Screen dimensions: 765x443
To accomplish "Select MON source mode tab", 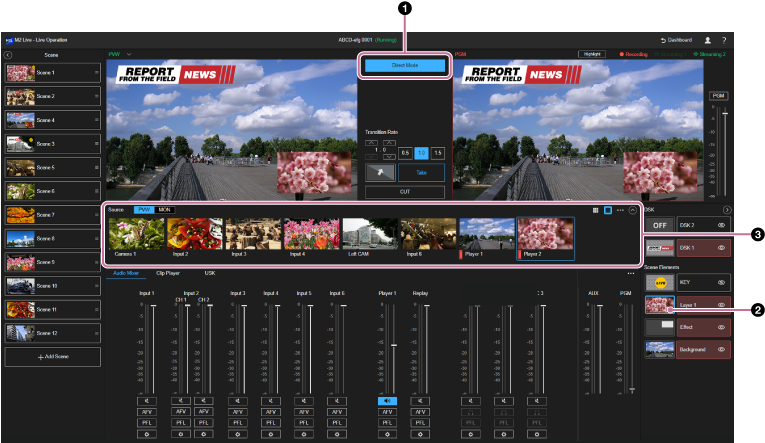I will (x=164, y=210).
